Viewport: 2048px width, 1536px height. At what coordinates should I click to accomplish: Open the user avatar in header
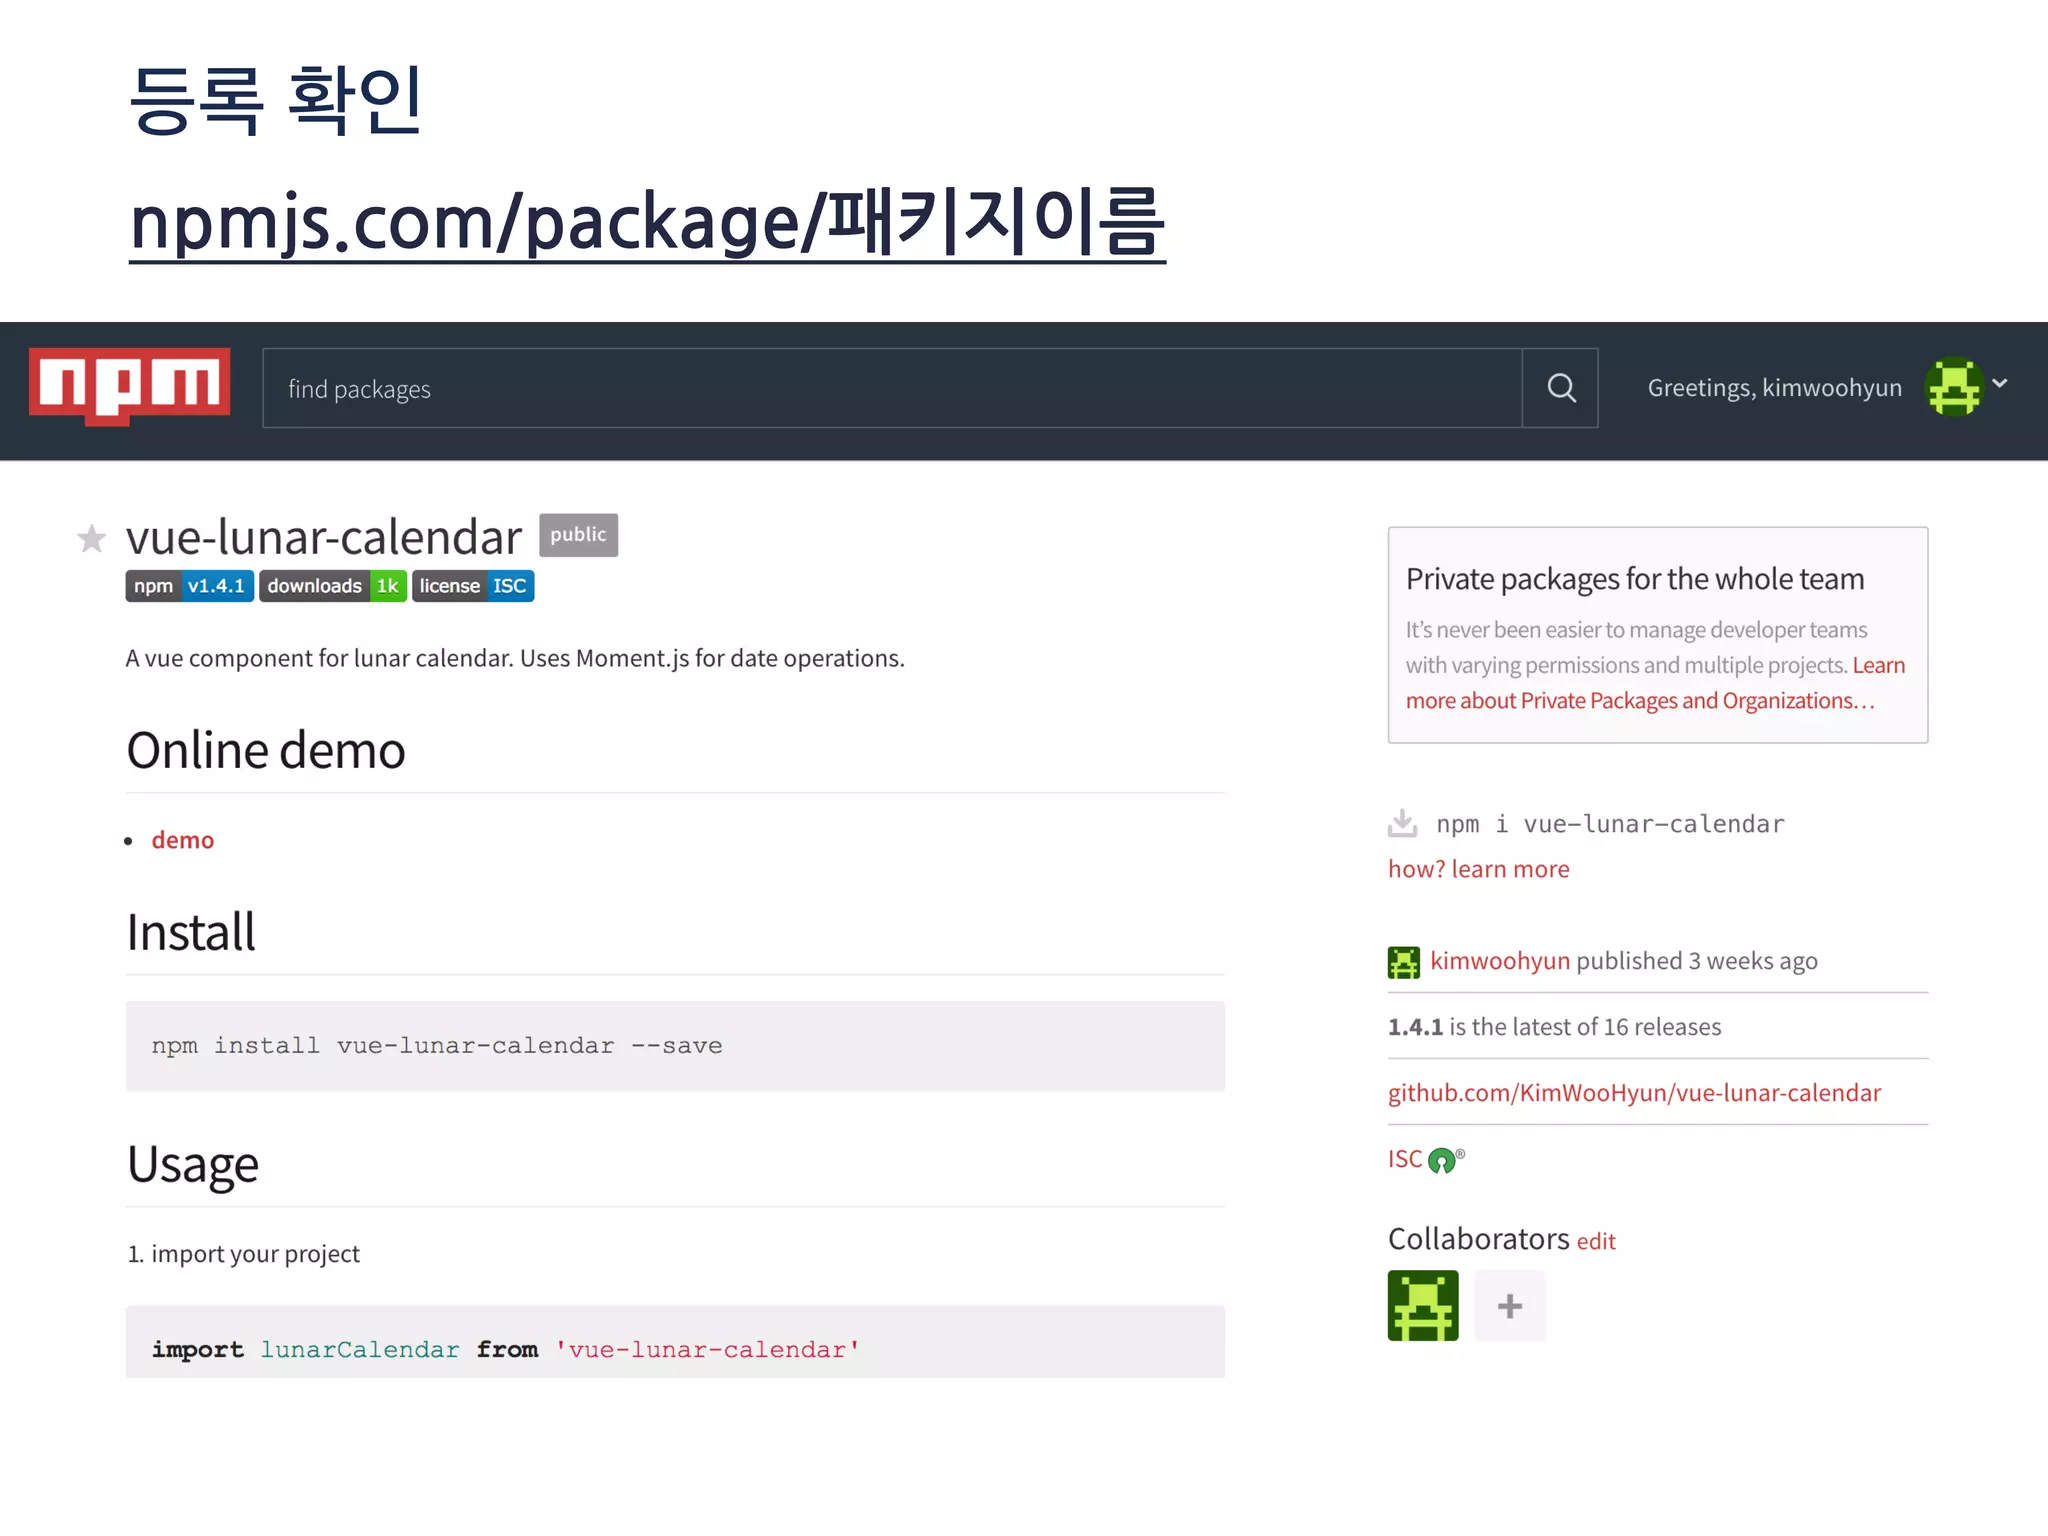(1953, 387)
